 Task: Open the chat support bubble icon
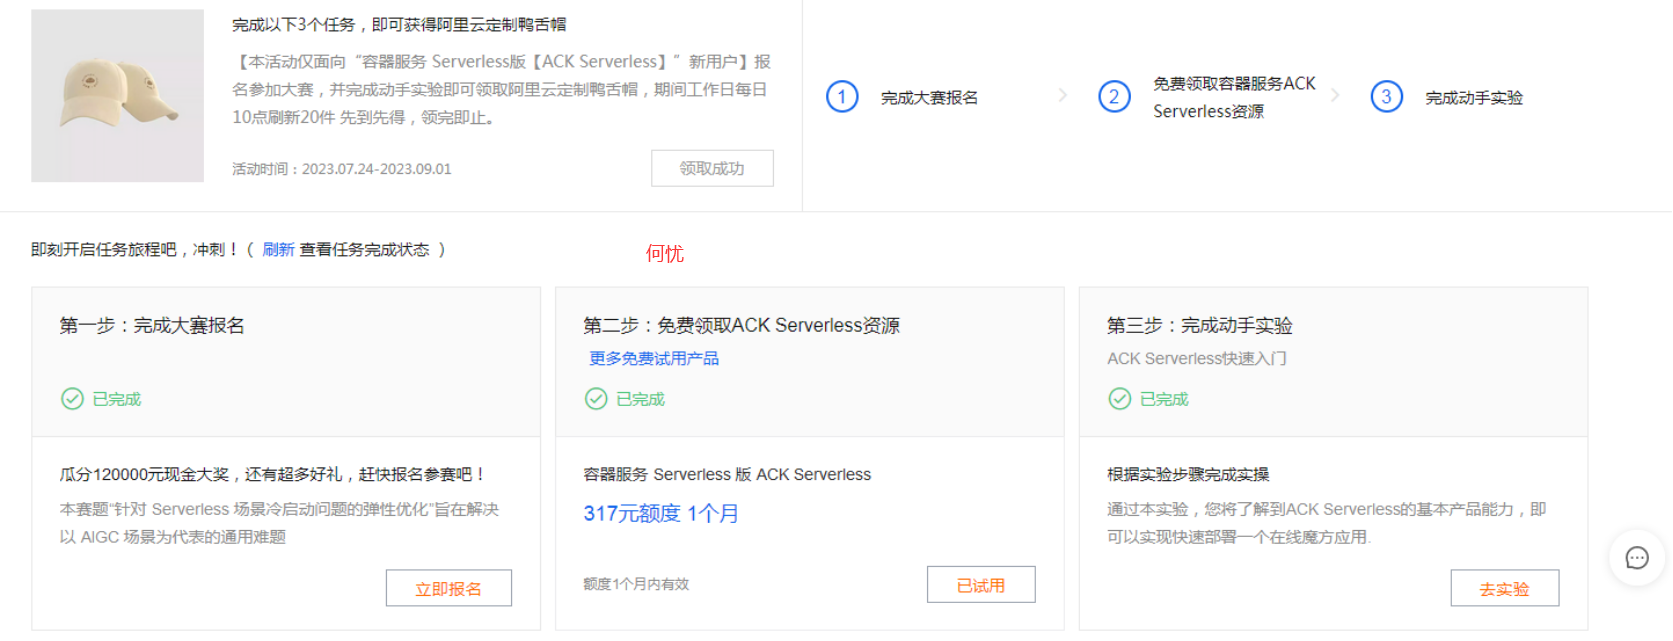coord(1636,558)
